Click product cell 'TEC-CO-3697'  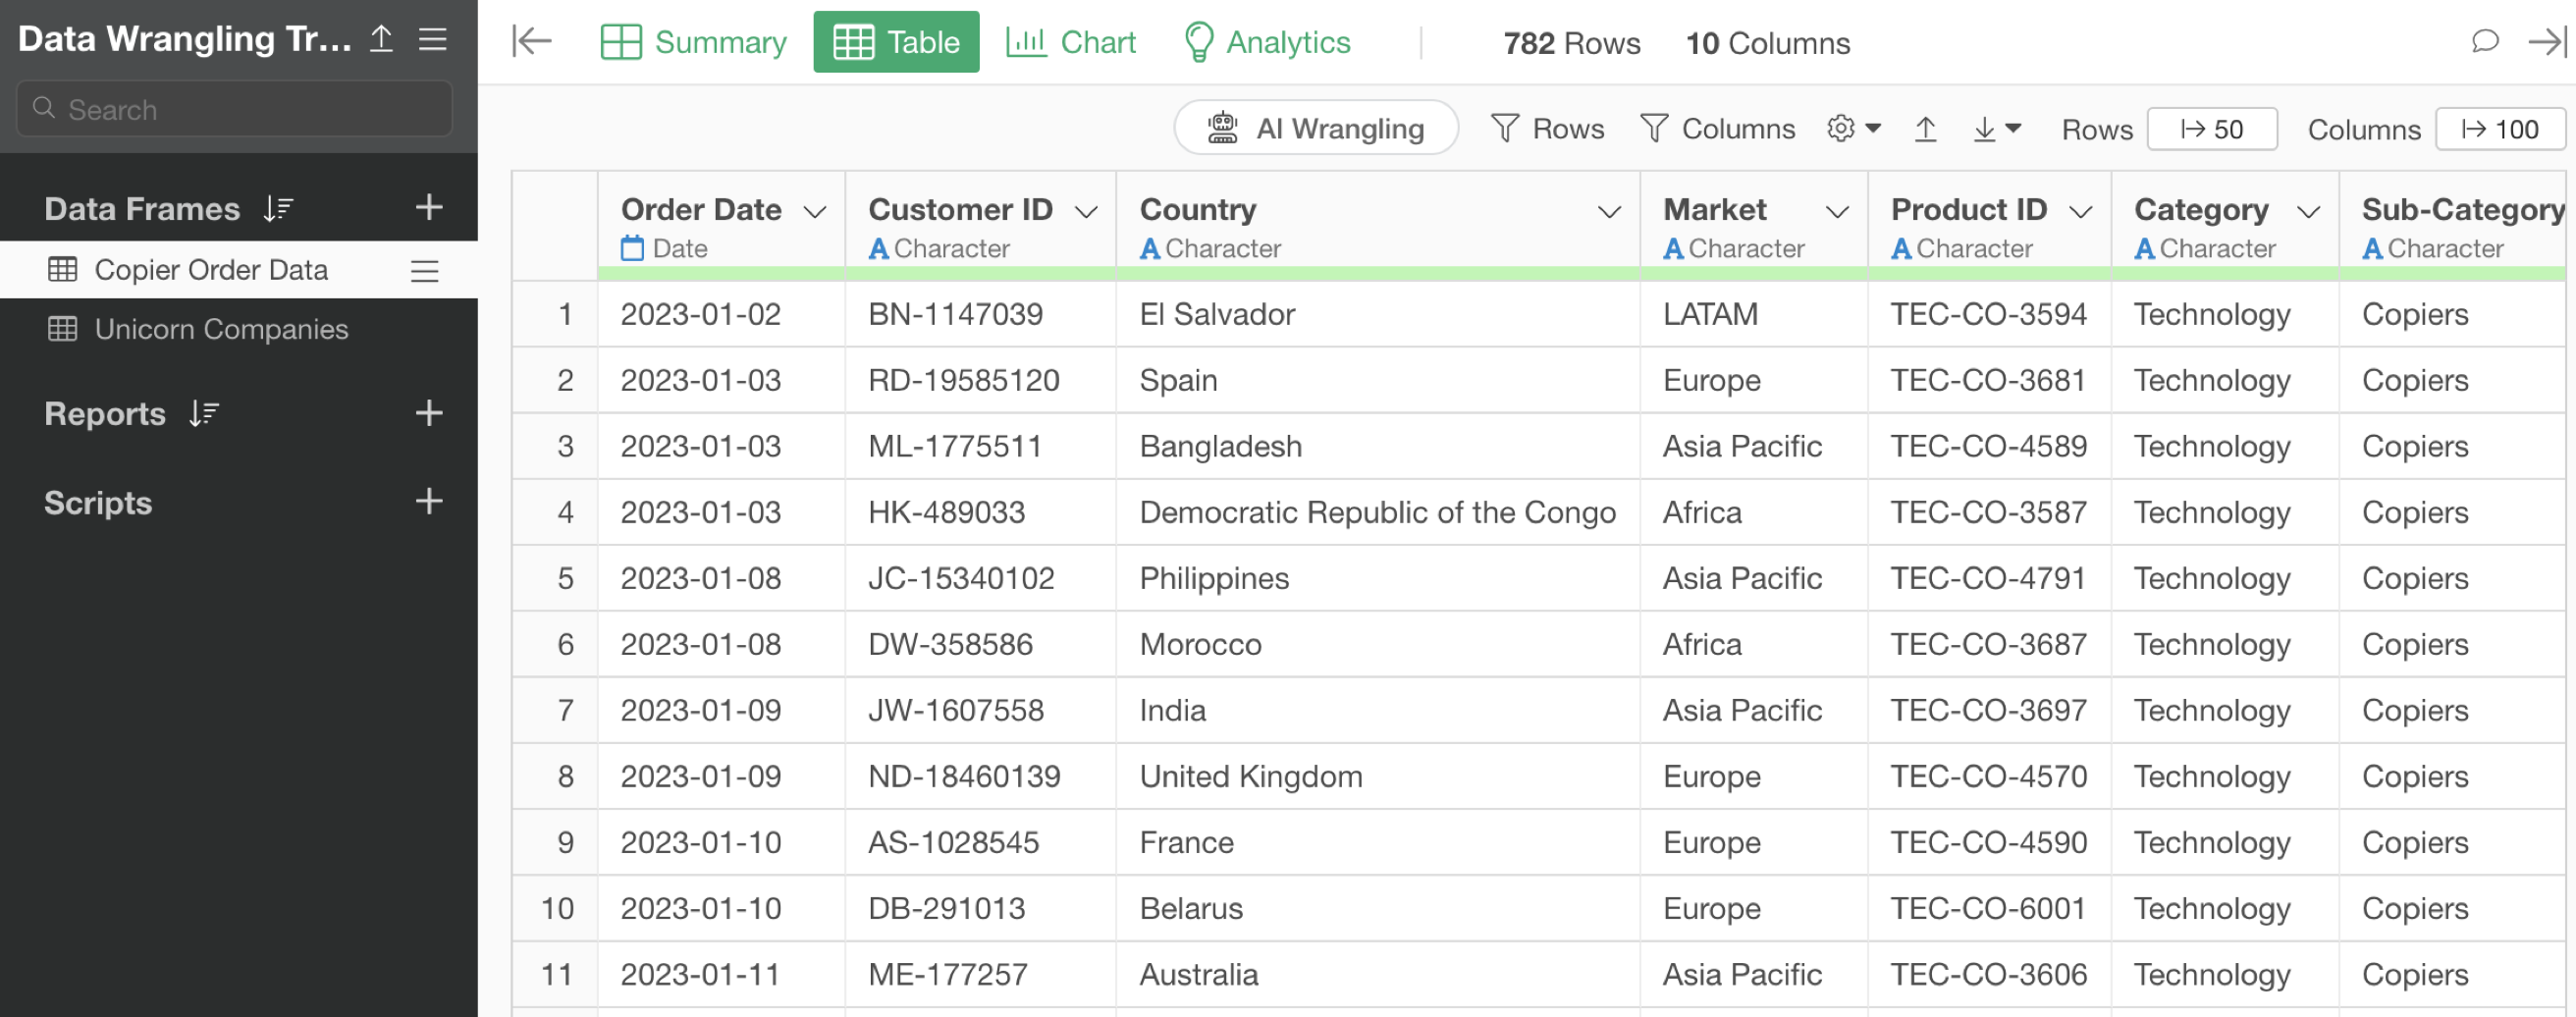click(x=1989, y=710)
